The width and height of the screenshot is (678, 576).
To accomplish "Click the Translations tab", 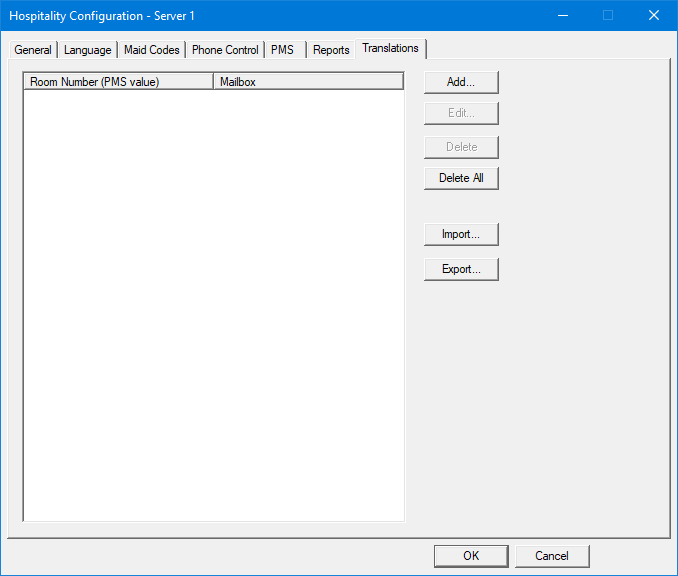I will (391, 48).
